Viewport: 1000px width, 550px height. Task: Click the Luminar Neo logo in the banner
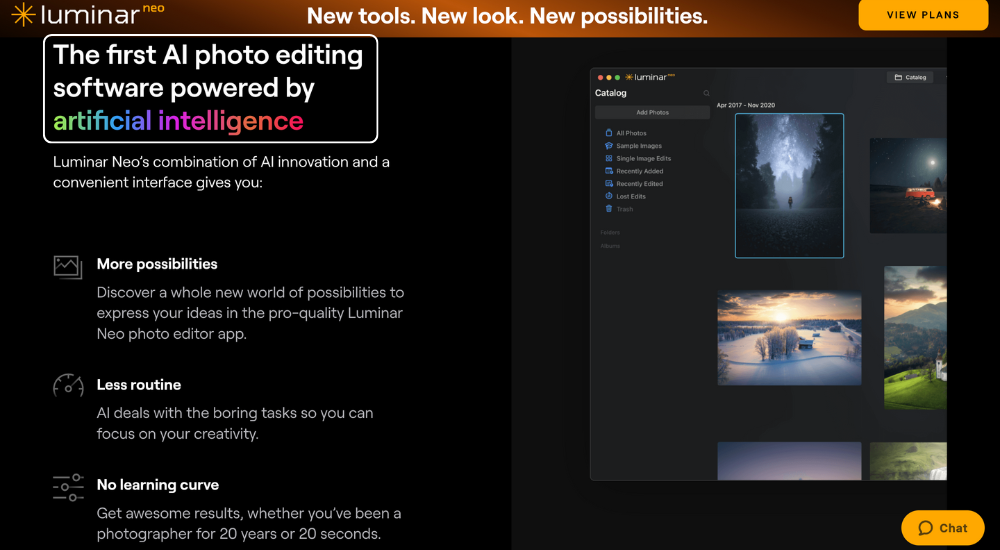tap(87, 14)
